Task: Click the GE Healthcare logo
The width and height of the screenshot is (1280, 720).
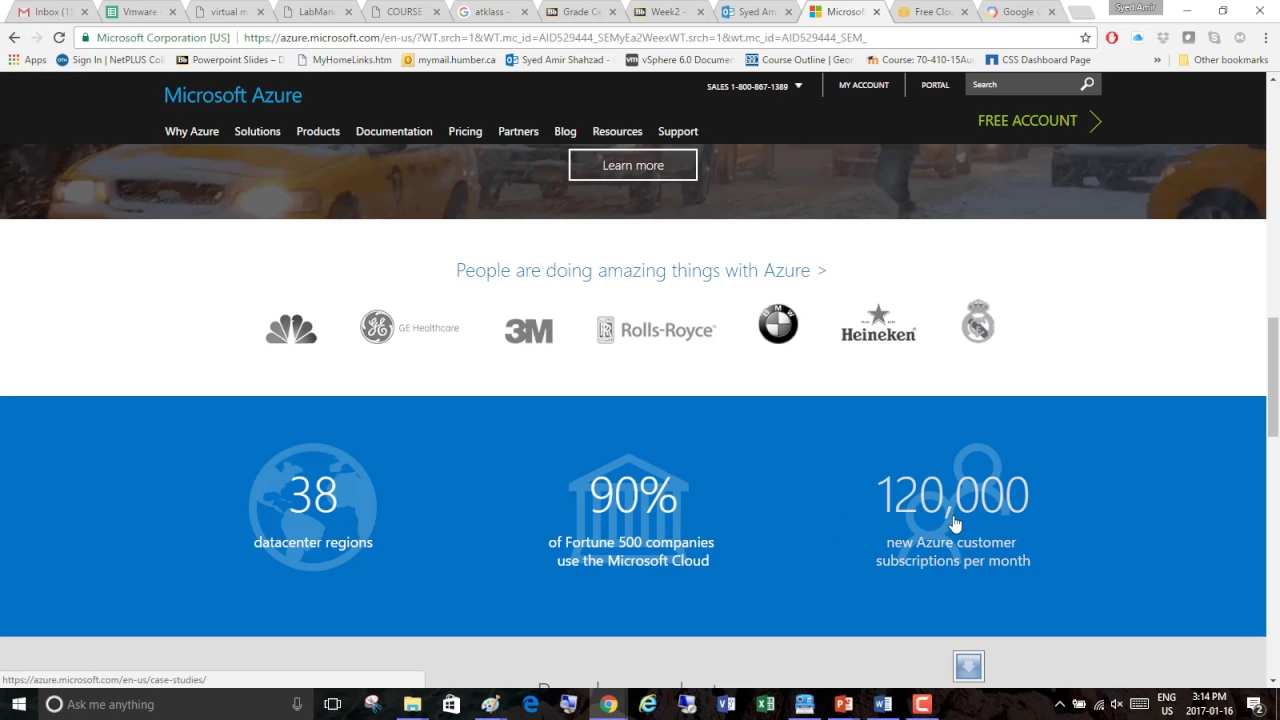Action: click(410, 327)
